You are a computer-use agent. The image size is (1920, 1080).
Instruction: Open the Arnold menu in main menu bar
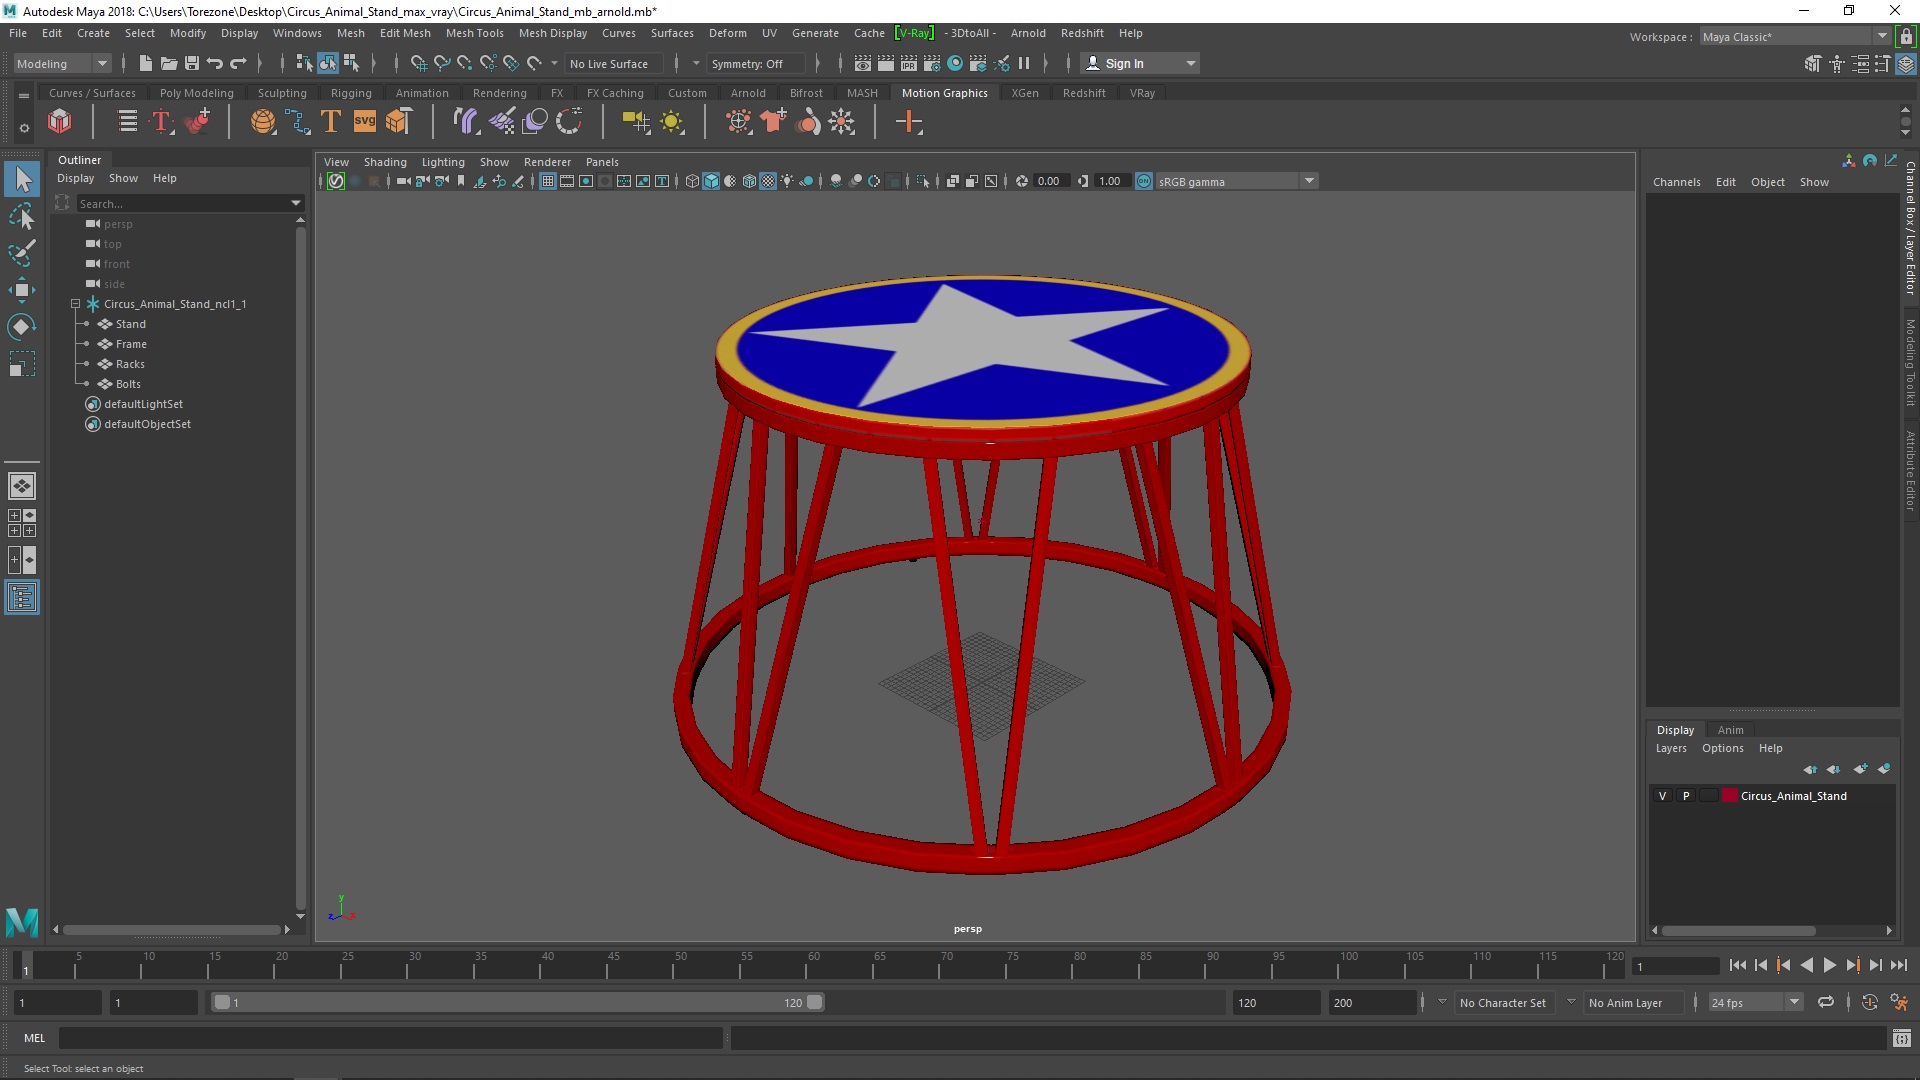click(x=1027, y=33)
